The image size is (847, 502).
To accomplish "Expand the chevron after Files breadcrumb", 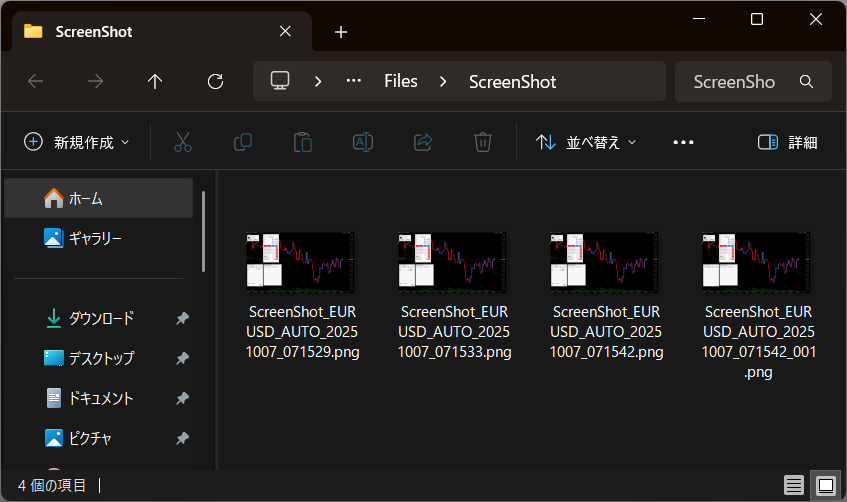I will pos(442,82).
